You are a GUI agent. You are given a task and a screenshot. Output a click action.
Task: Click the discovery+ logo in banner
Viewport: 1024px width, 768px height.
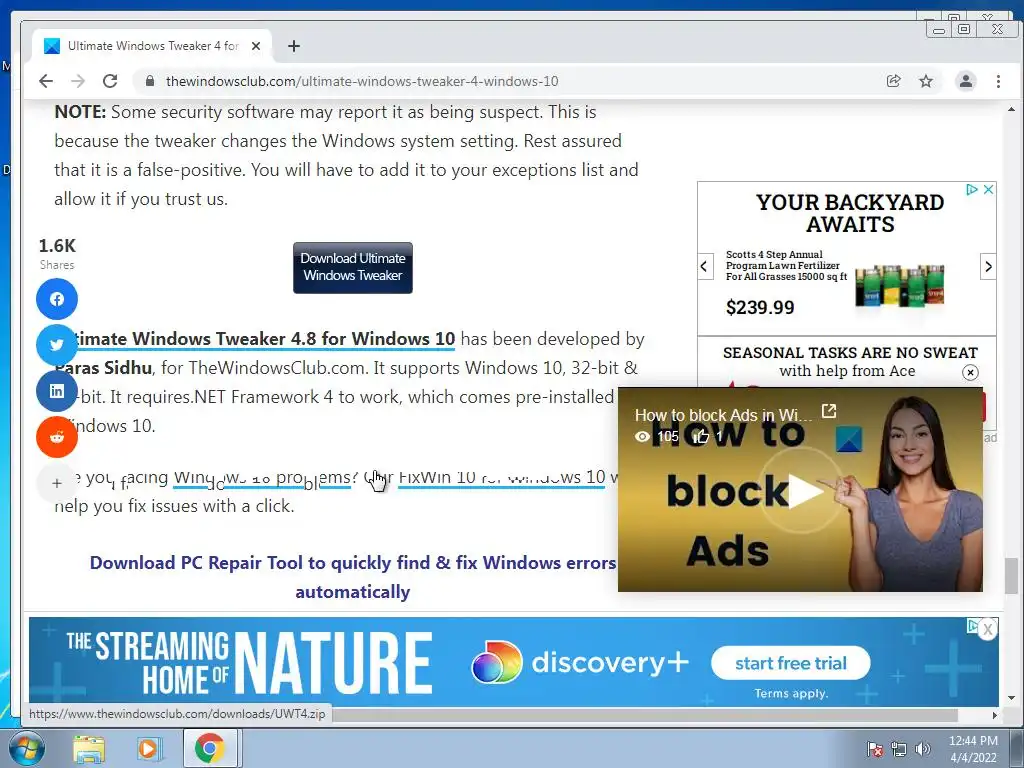pyautogui.click(x=580, y=662)
